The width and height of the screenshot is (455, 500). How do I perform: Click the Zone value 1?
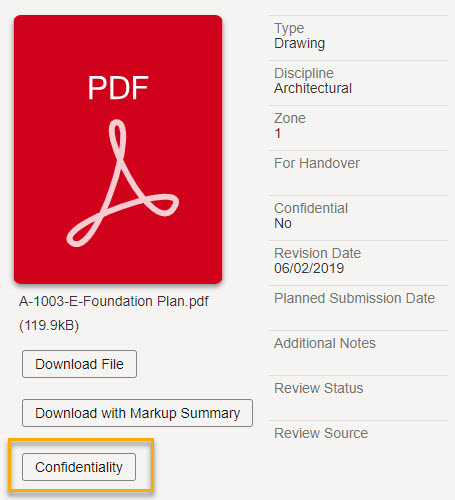[278, 133]
